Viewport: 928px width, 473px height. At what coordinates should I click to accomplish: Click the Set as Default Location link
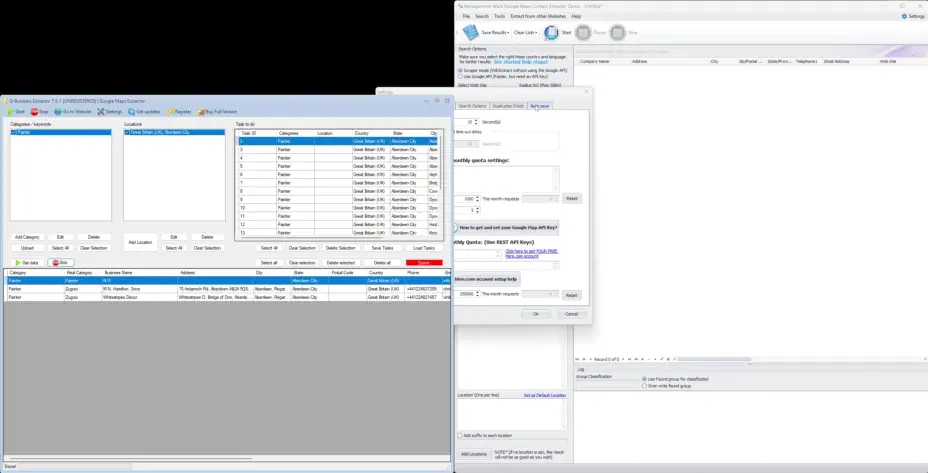coord(544,396)
